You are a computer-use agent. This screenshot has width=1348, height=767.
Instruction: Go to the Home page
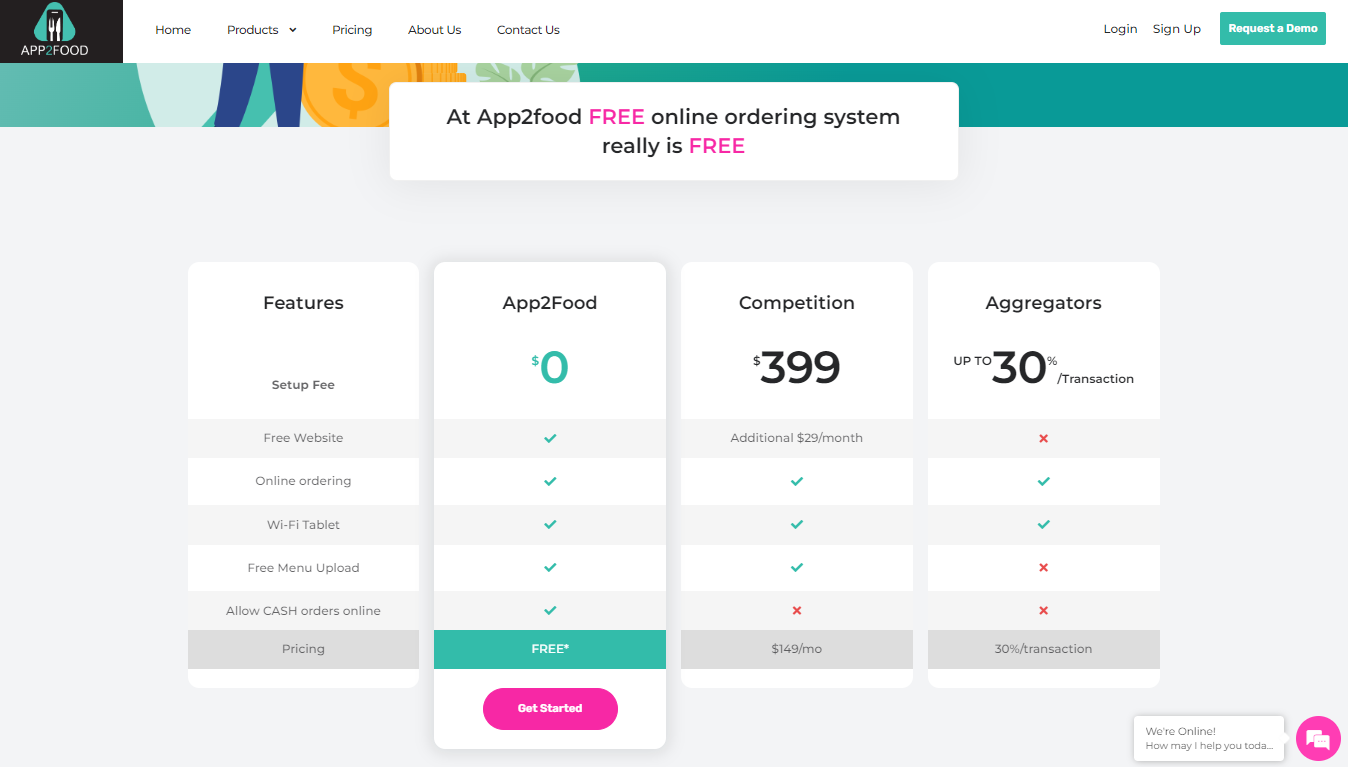point(173,30)
